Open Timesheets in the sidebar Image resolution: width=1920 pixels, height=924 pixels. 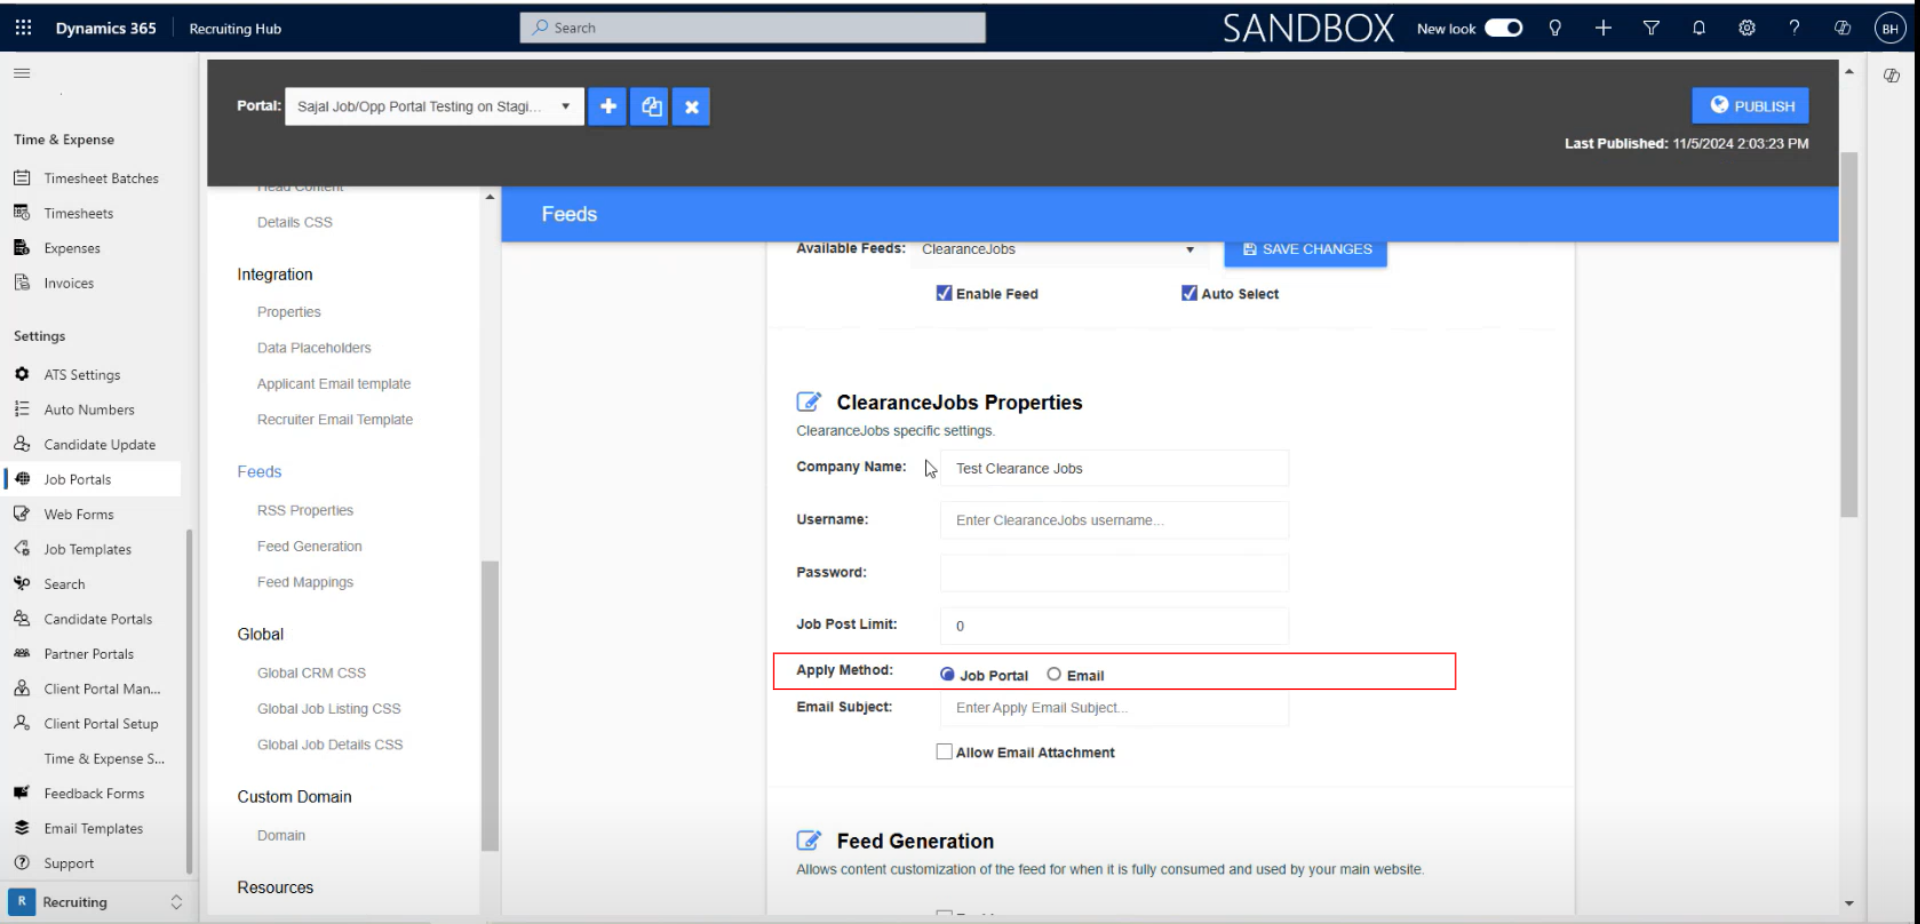tap(79, 213)
